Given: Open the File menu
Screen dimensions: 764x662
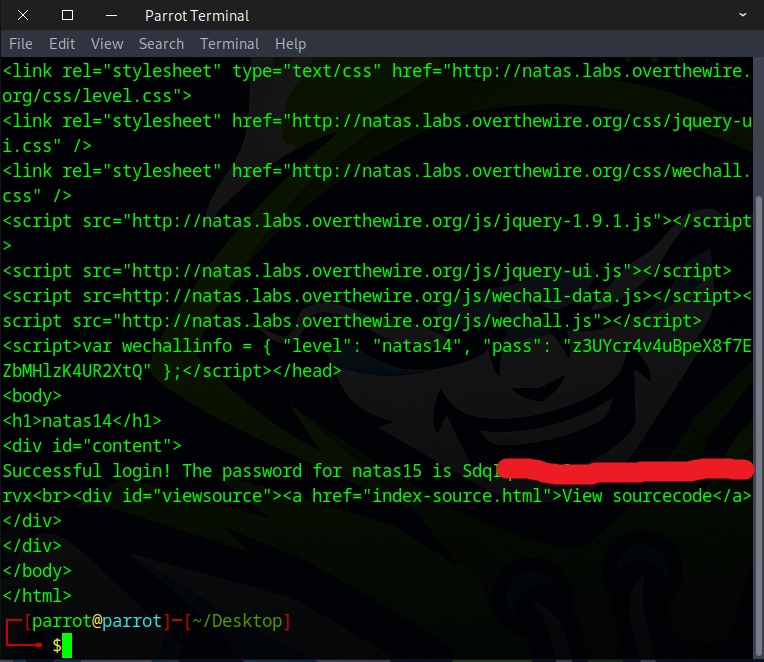Looking at the screenshot, I should tap(21, 44).
